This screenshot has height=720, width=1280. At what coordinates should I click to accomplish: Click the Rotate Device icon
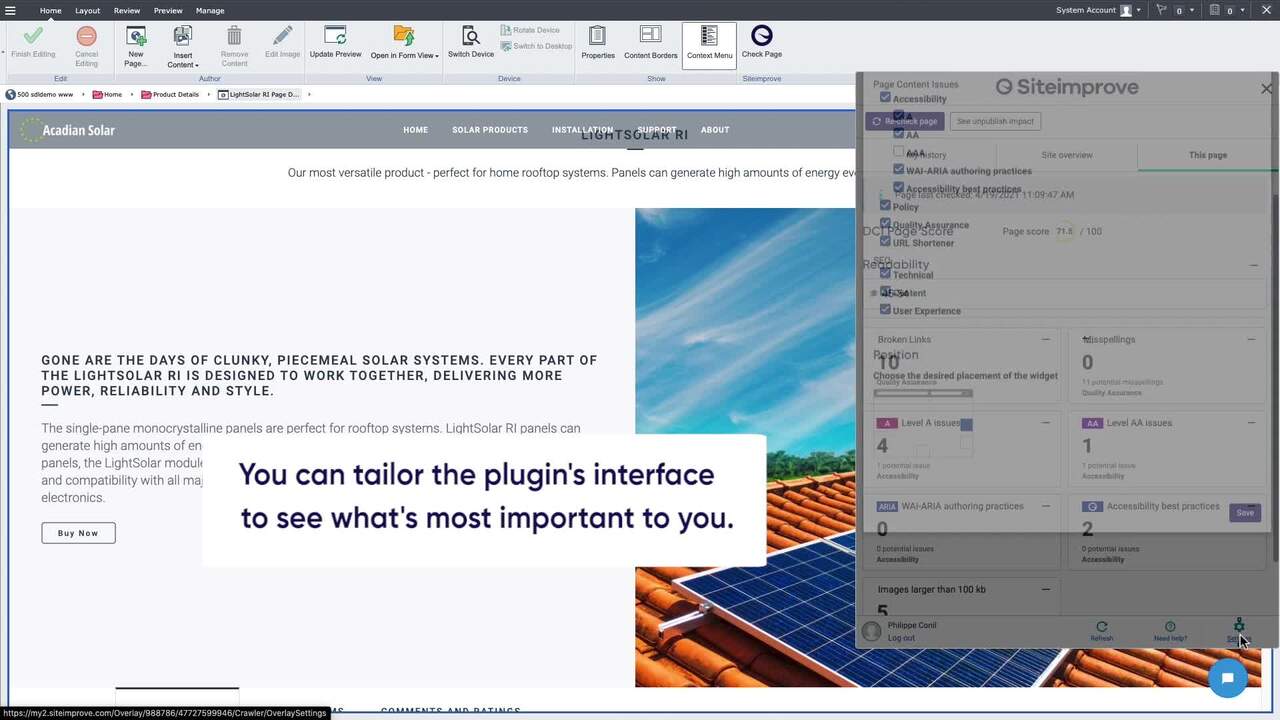(506, 30)
